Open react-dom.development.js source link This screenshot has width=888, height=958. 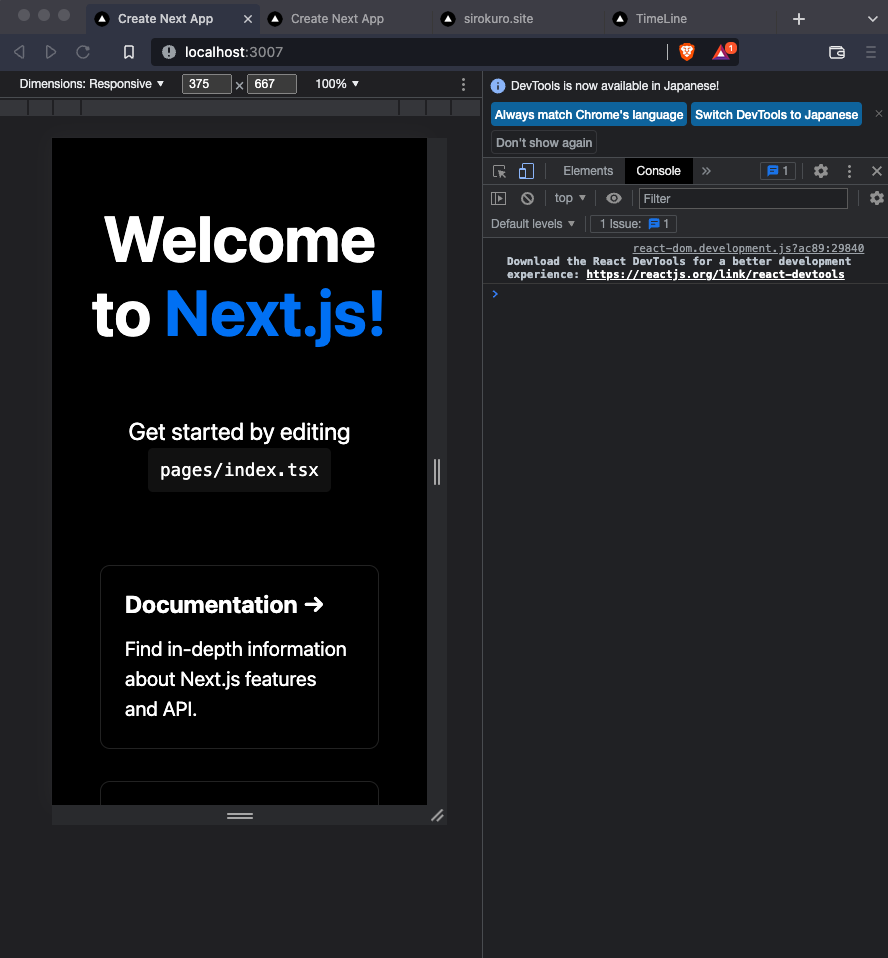(748, 248)
